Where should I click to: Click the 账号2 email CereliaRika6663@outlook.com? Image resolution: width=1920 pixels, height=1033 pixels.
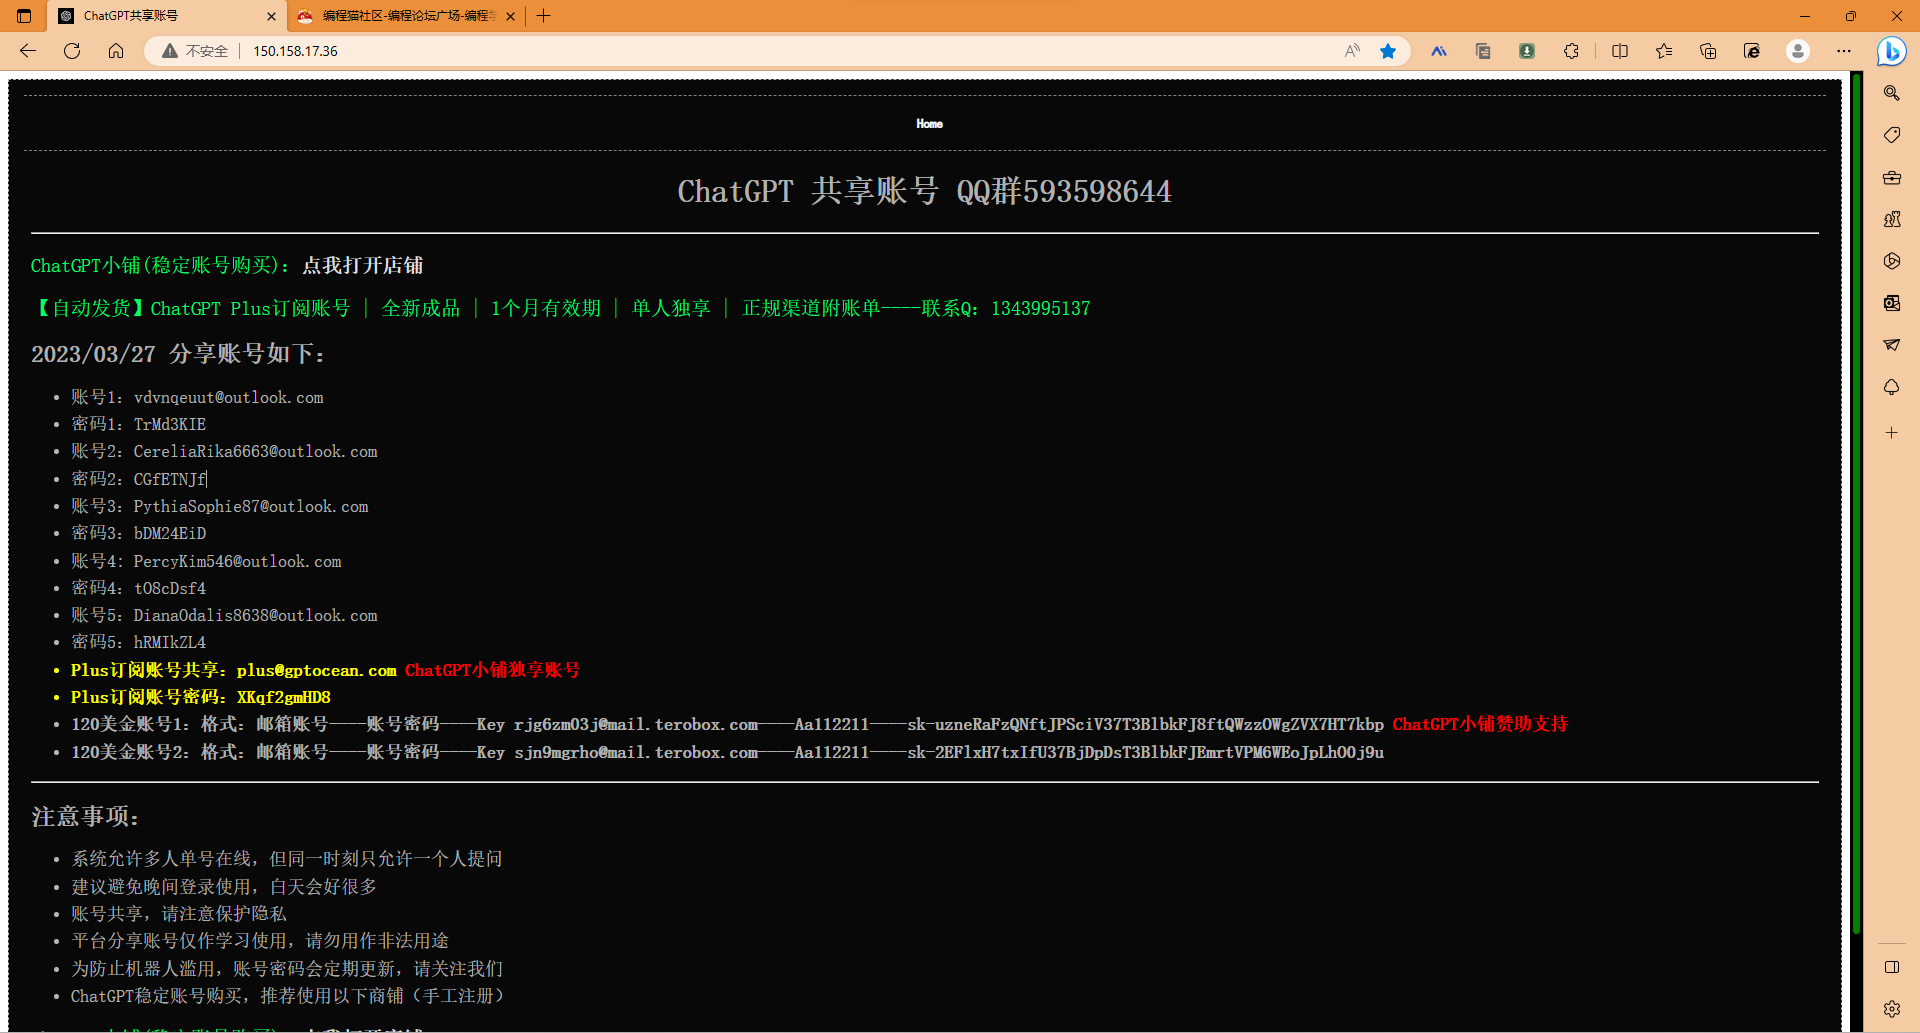(x=256, y=452)
